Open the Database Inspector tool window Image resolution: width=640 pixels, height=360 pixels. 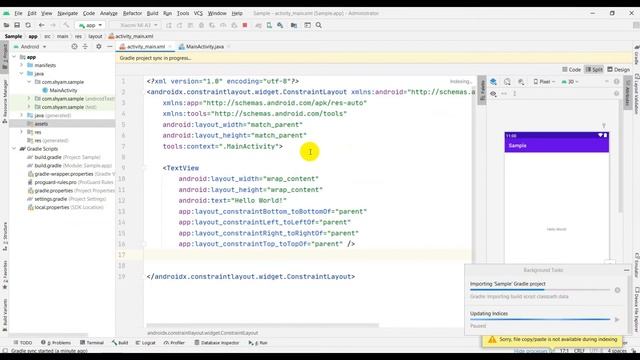pos(217,343)
